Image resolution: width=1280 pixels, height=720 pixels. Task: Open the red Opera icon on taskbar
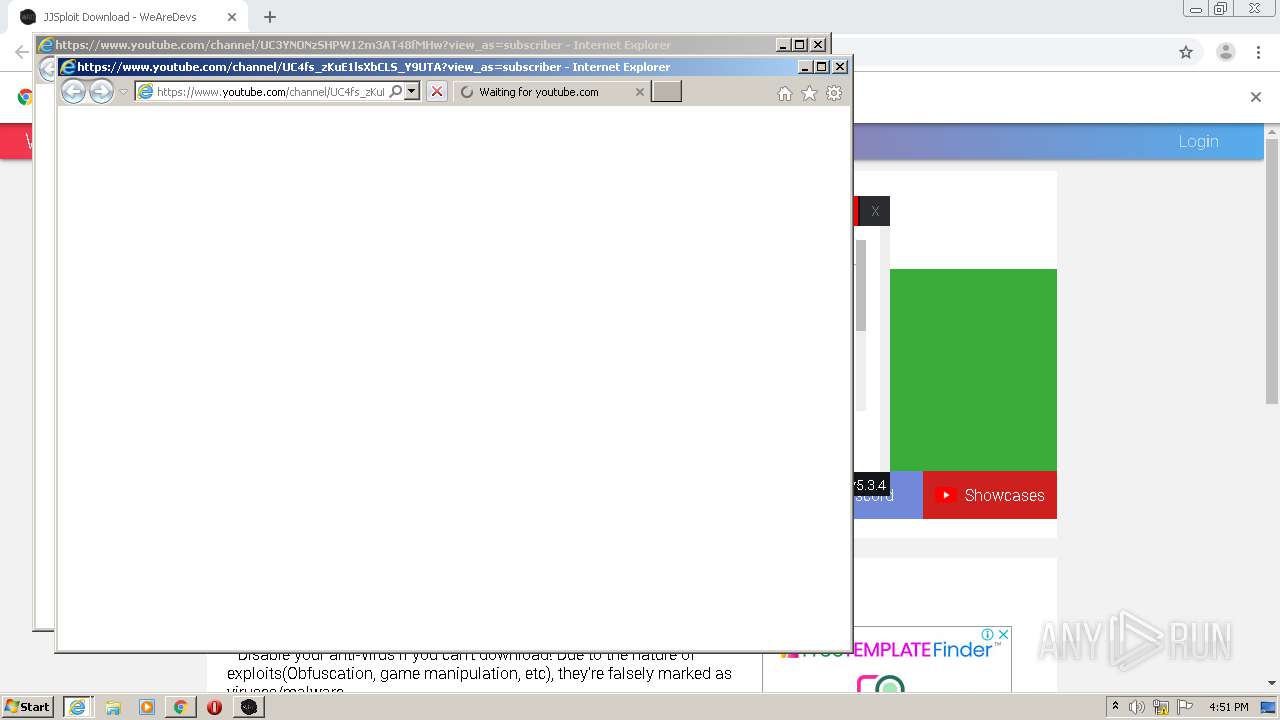tap(214, 707)
